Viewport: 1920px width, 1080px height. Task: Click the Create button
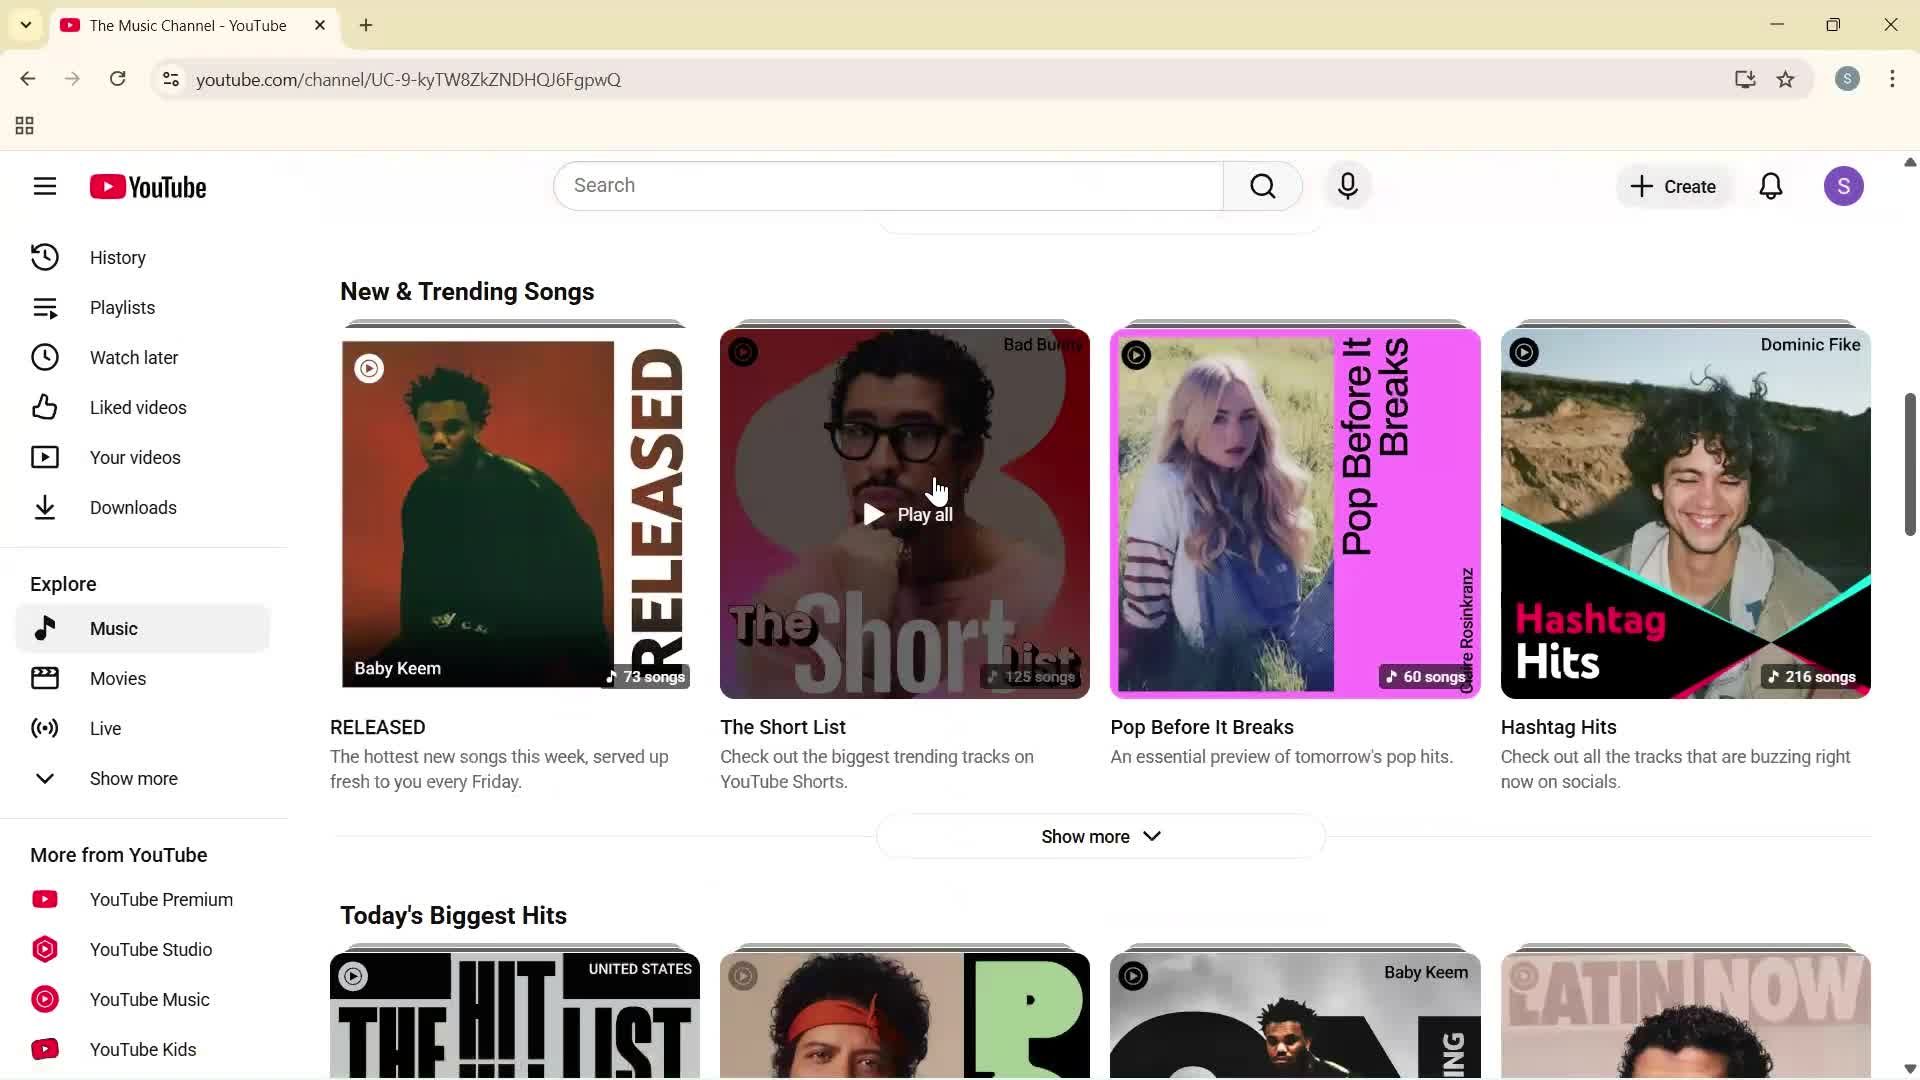tap(1672, 186)
